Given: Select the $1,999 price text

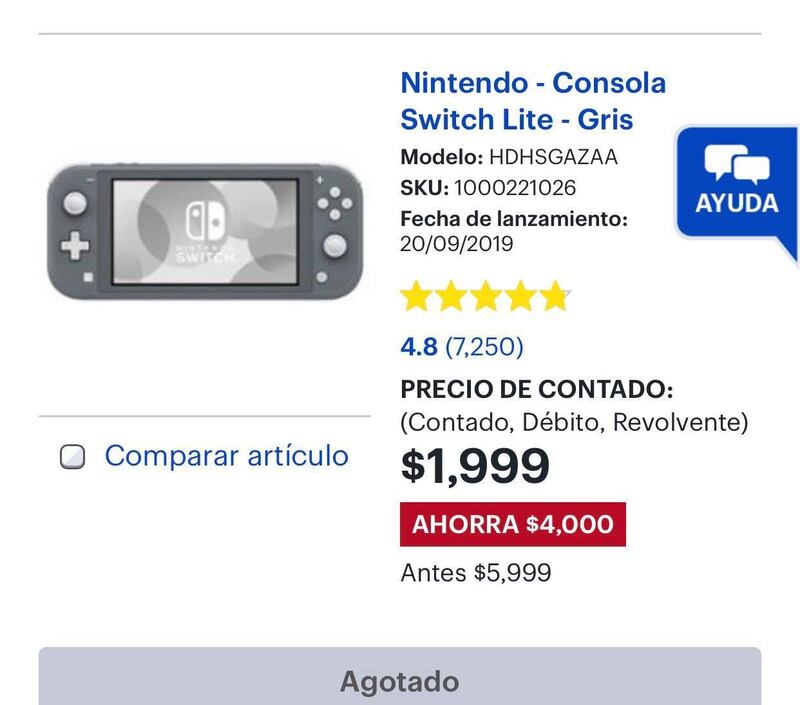Looking at the screenshot, I should tap(475, 466).
